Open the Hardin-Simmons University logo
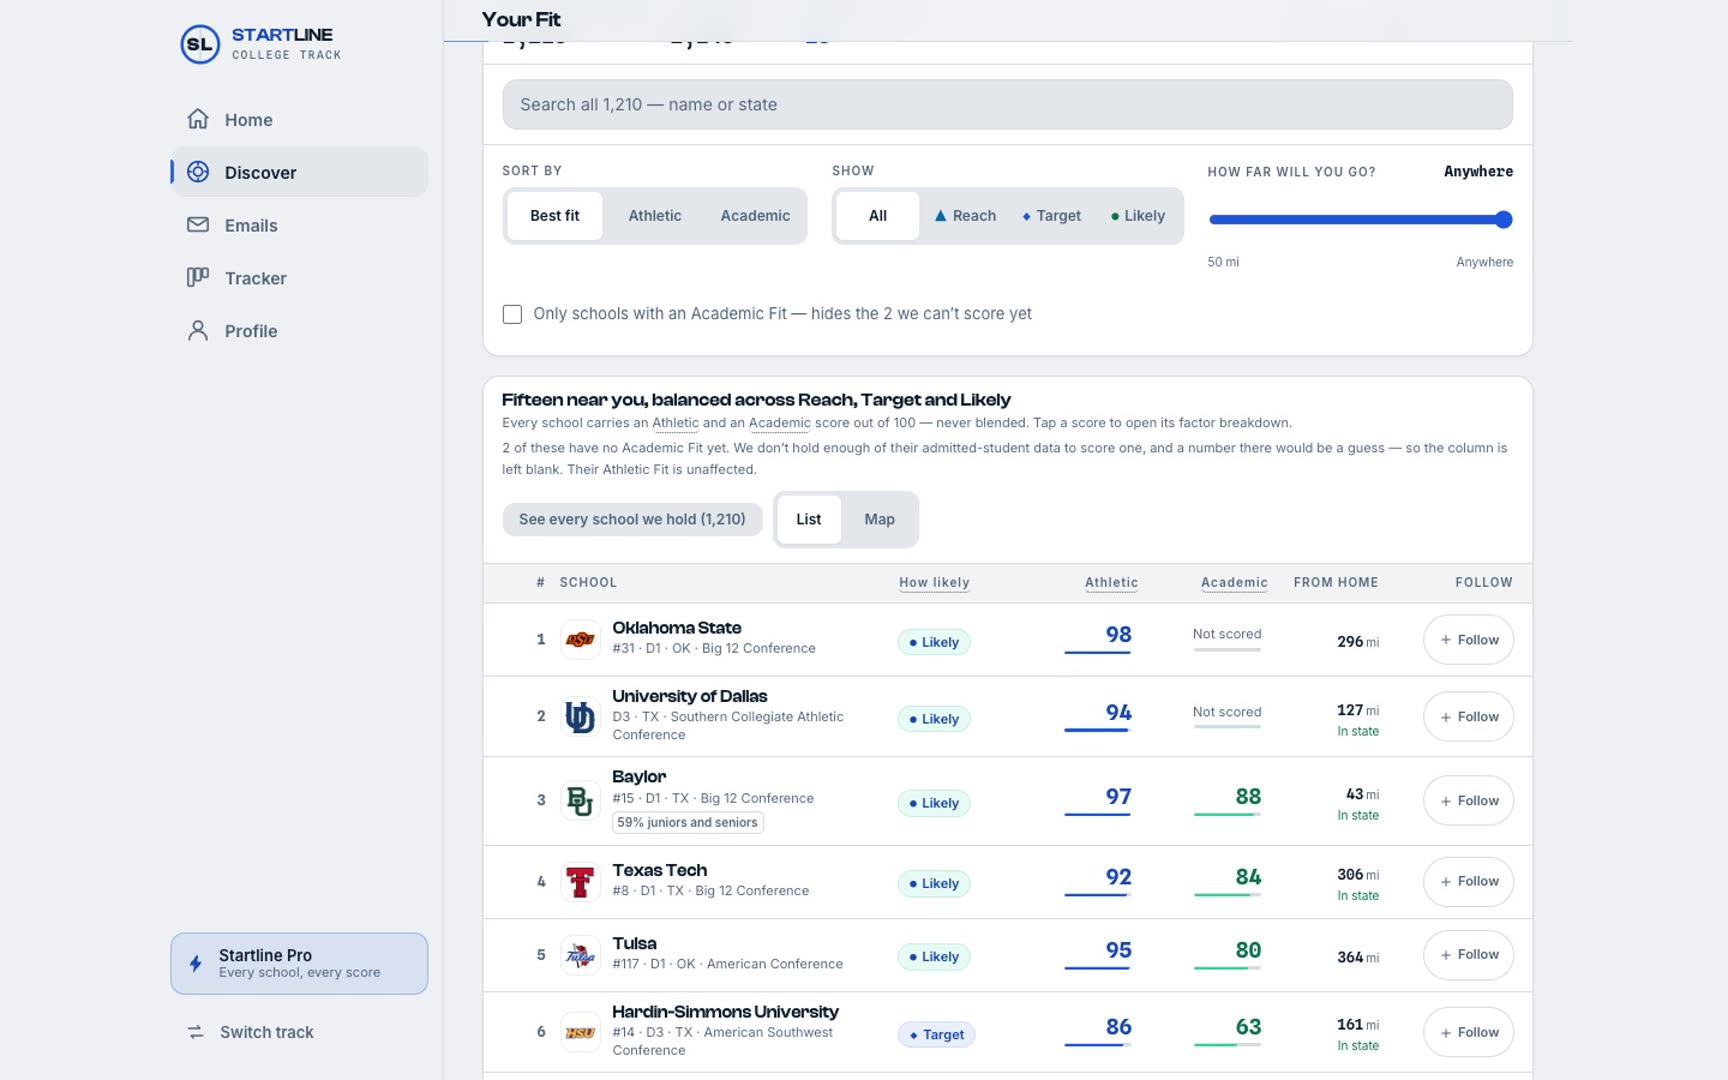Viewport: 1728px width, 1080px height. [580, 1033]
